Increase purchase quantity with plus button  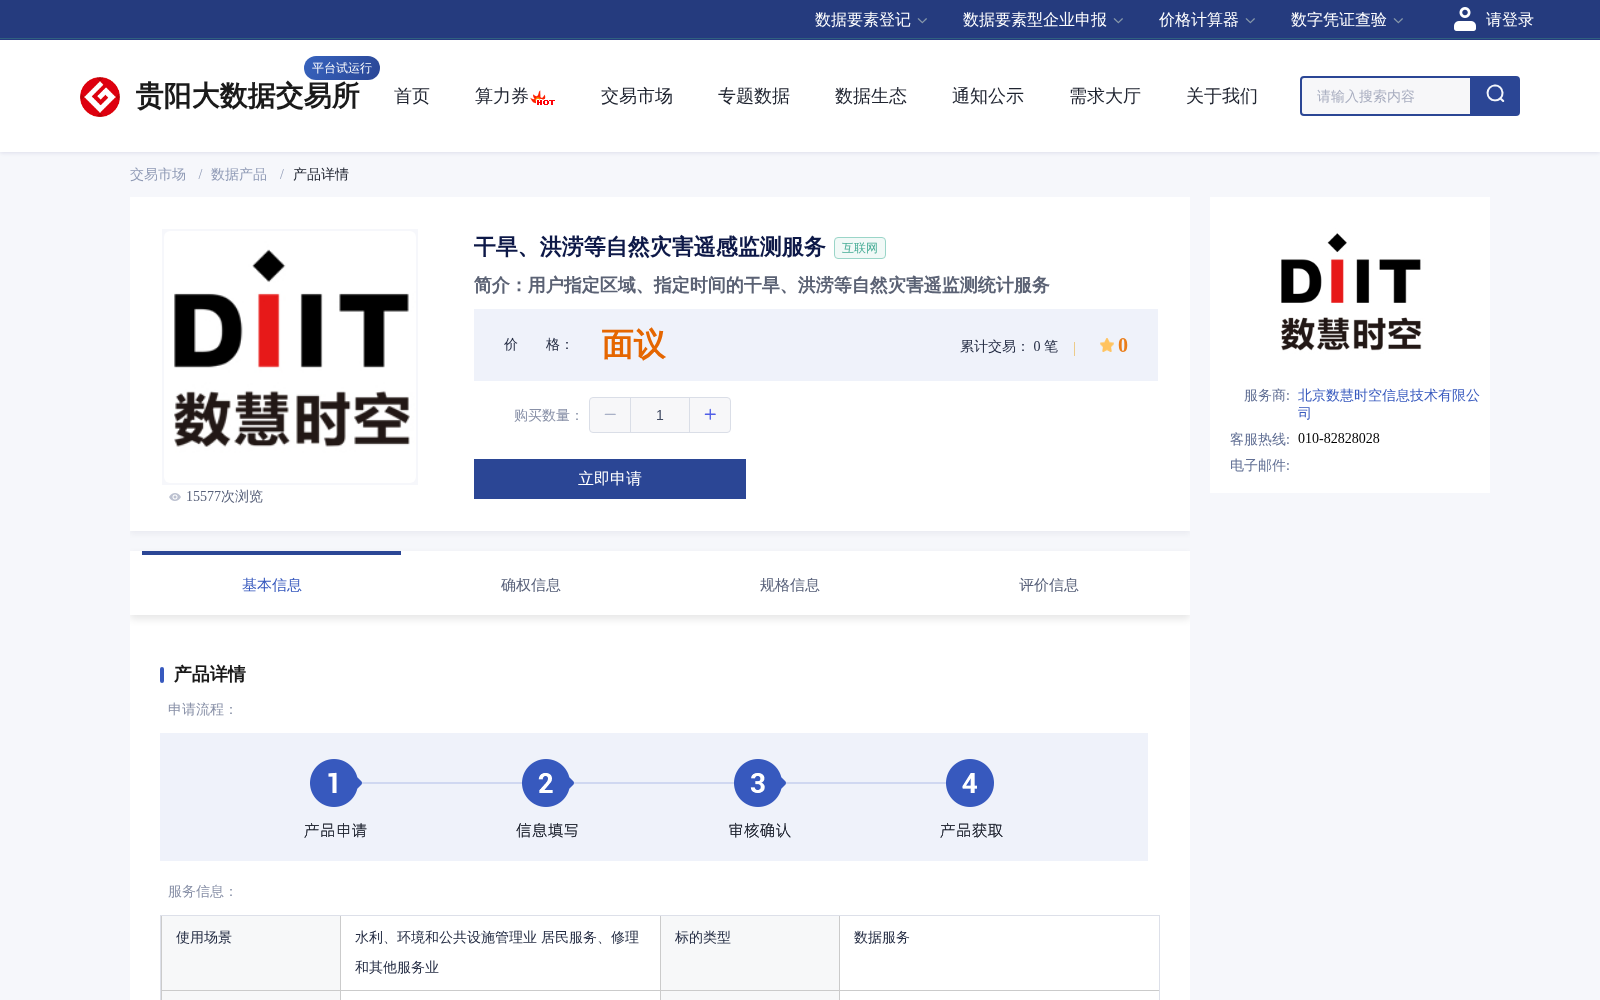pos(710,415)
